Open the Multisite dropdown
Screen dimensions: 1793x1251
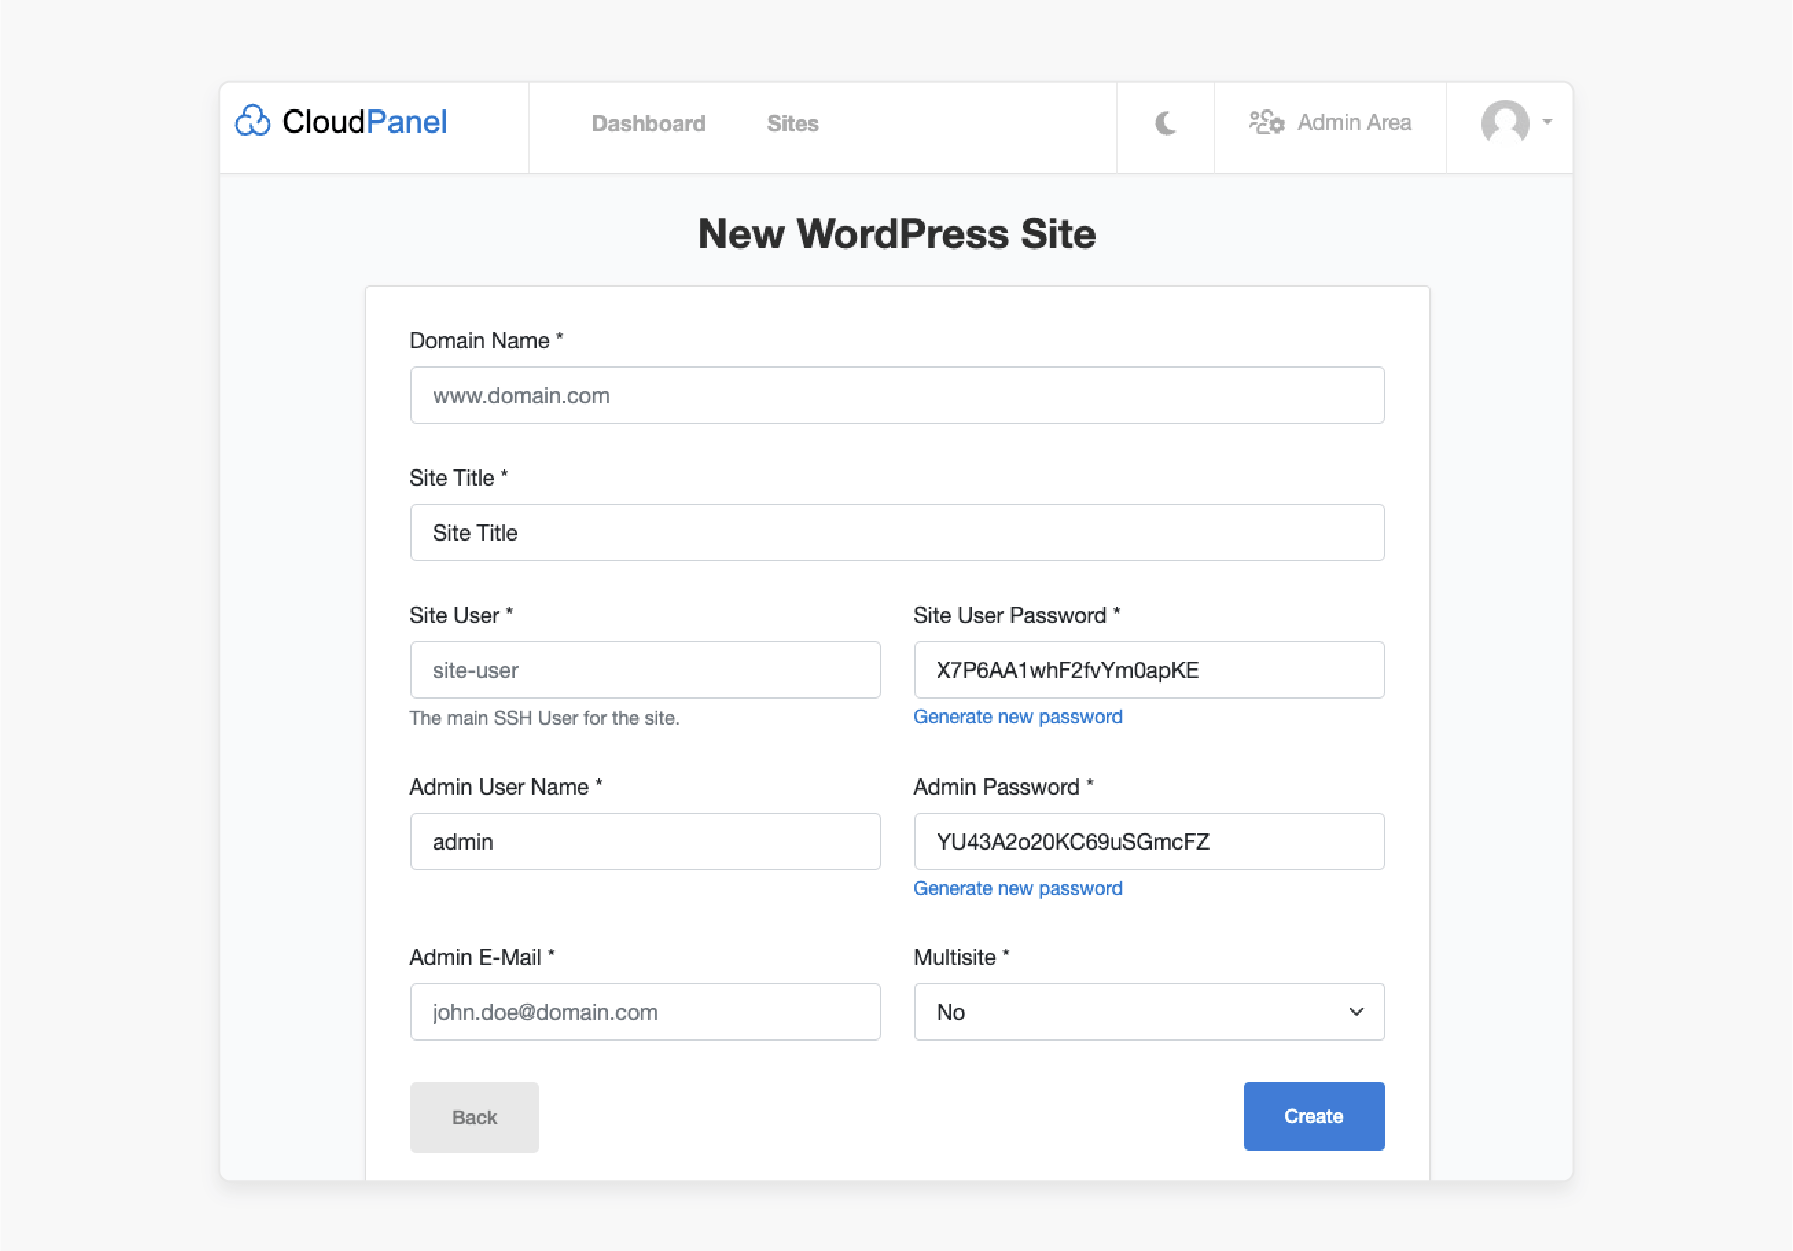point(1149,1012)
